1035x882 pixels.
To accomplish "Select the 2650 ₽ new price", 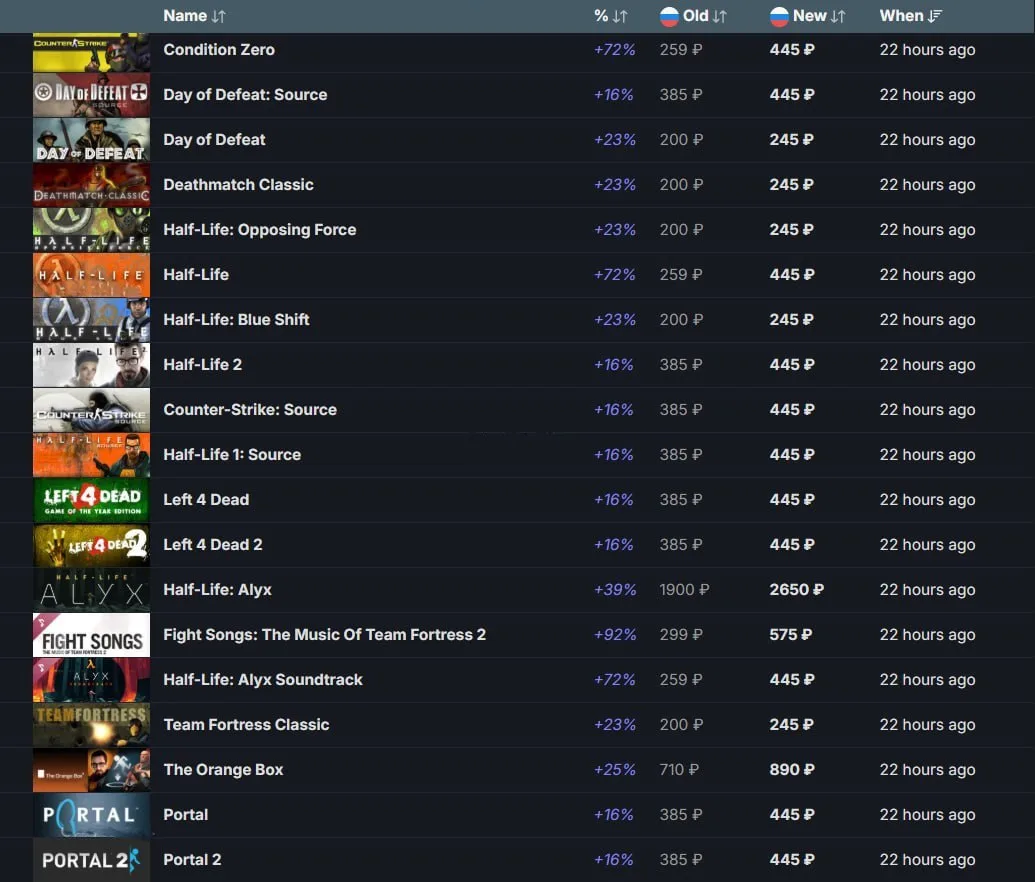I will (x=797, y=590).
